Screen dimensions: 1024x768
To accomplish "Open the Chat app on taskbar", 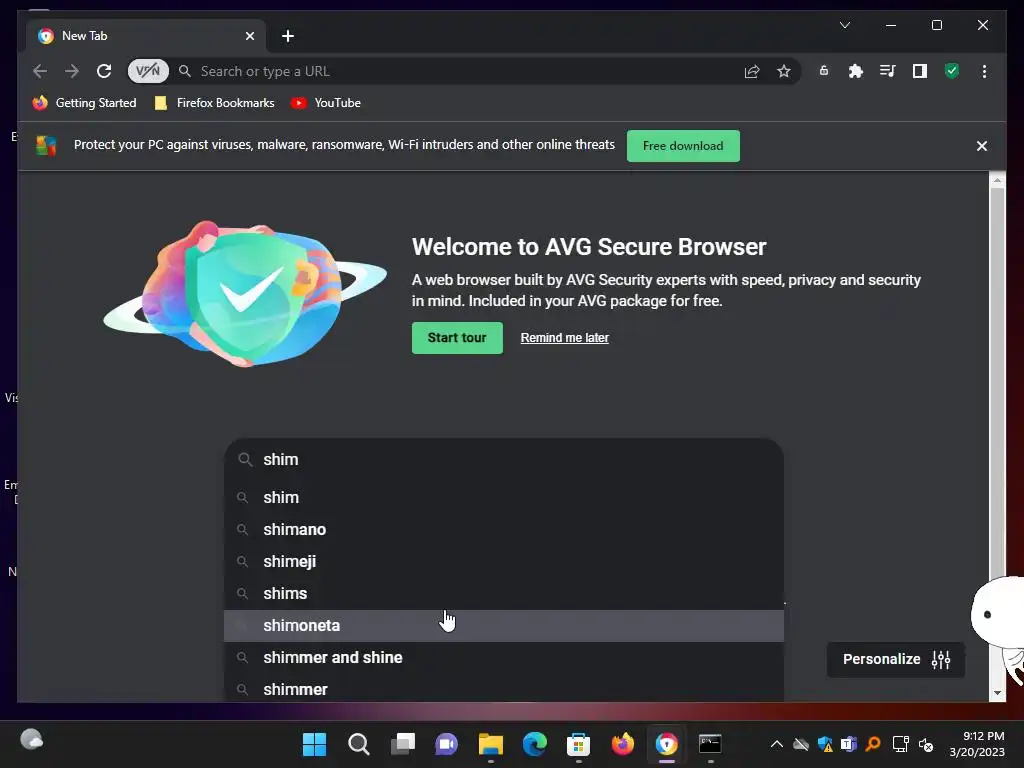I will pos(447,744).
